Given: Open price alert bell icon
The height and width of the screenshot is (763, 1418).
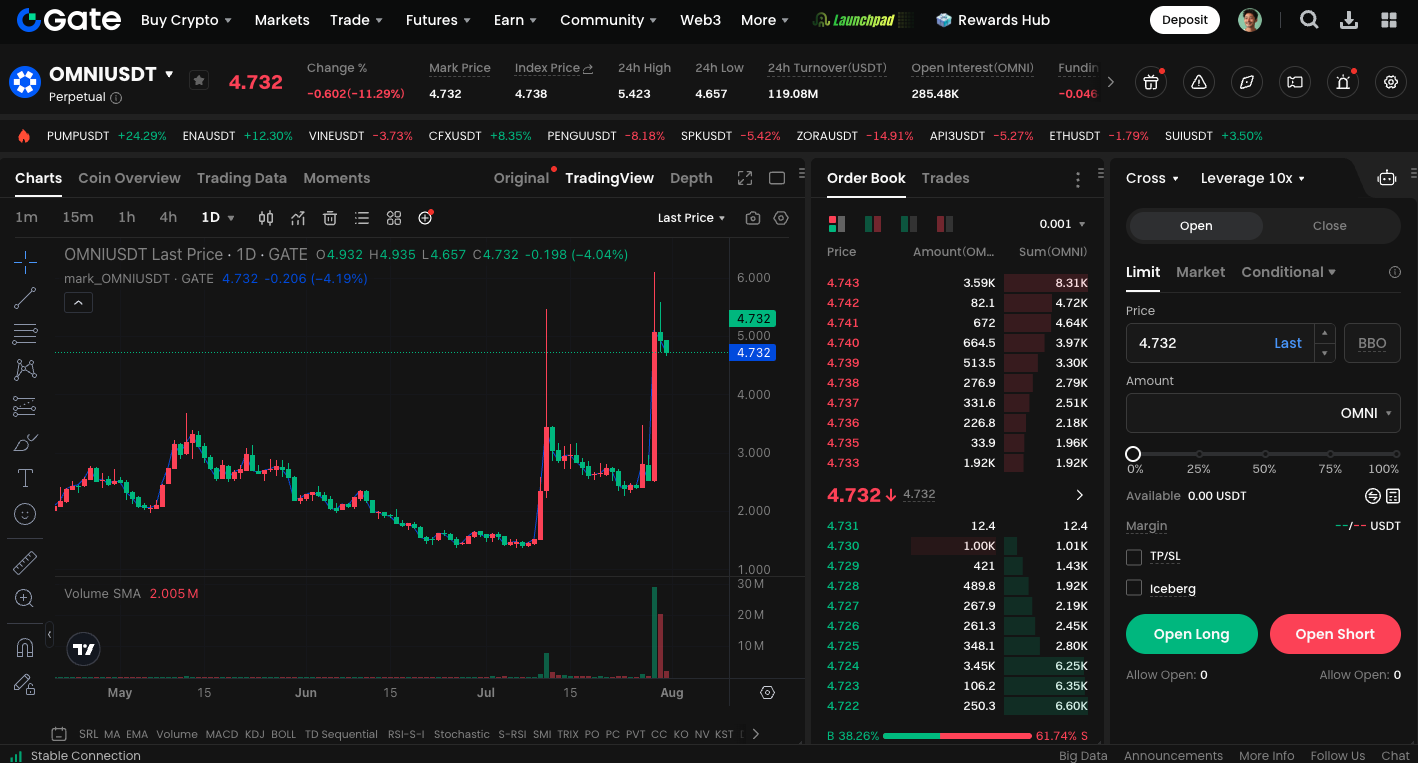Looking at the screenshot, I should coord(1343,82).
